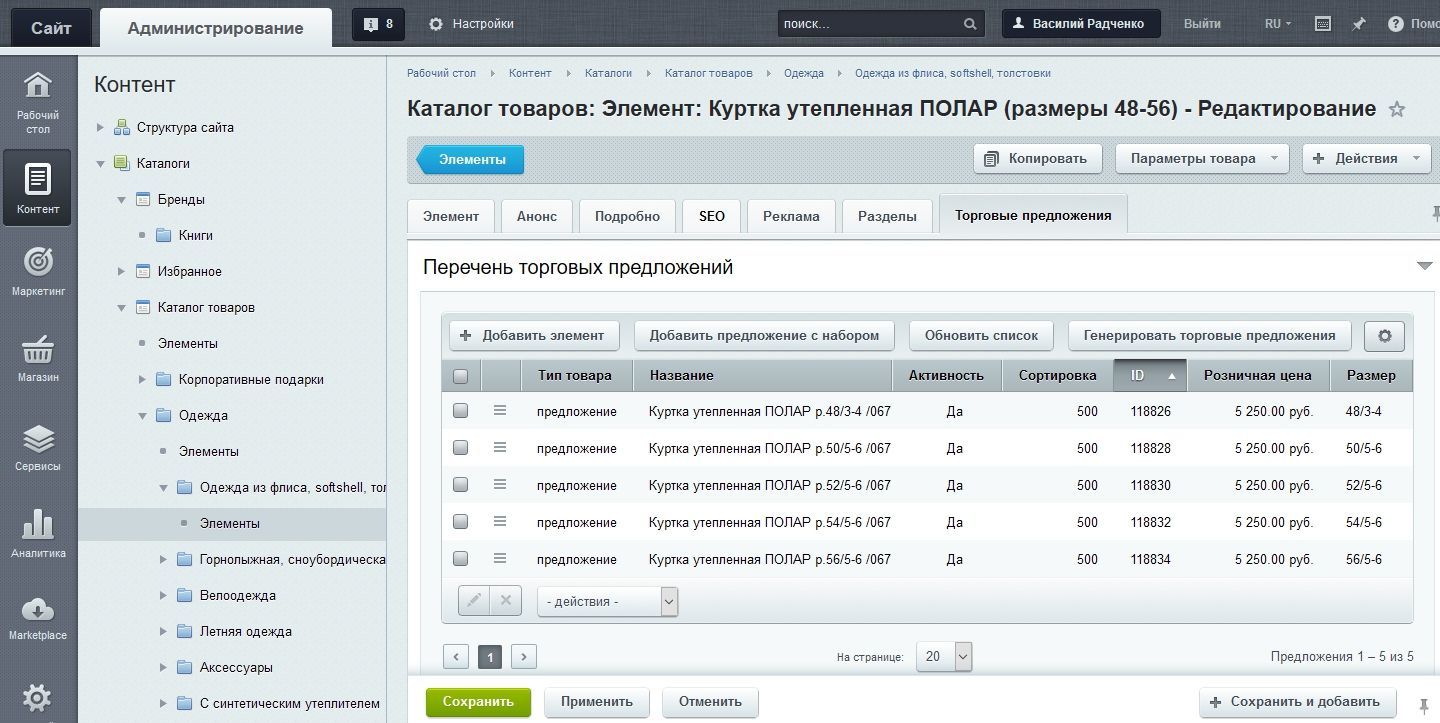This screenshot has width=1440, height=723.
Task: Click the search magnifier icon
Action: [970, 24]
